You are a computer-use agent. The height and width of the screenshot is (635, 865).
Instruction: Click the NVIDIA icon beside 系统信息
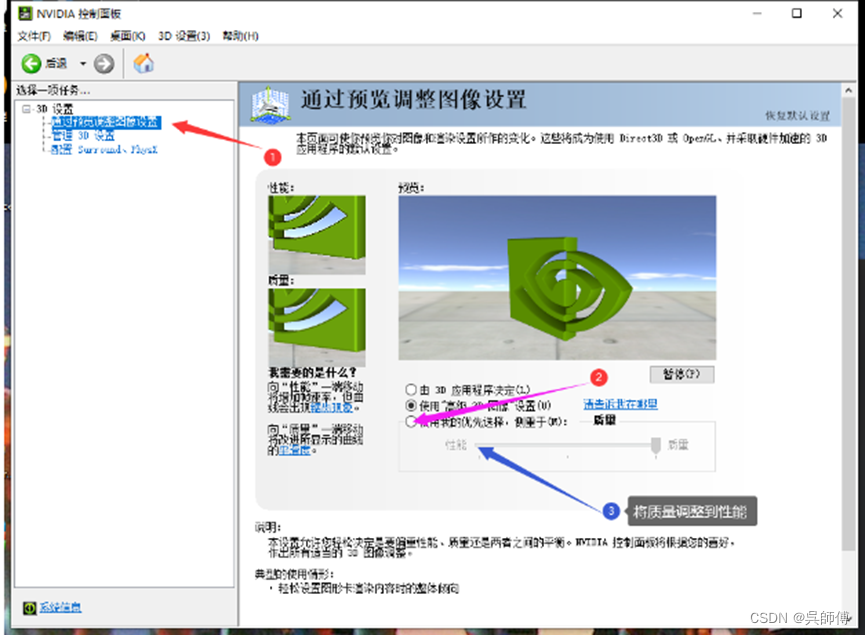click(29, 608)
